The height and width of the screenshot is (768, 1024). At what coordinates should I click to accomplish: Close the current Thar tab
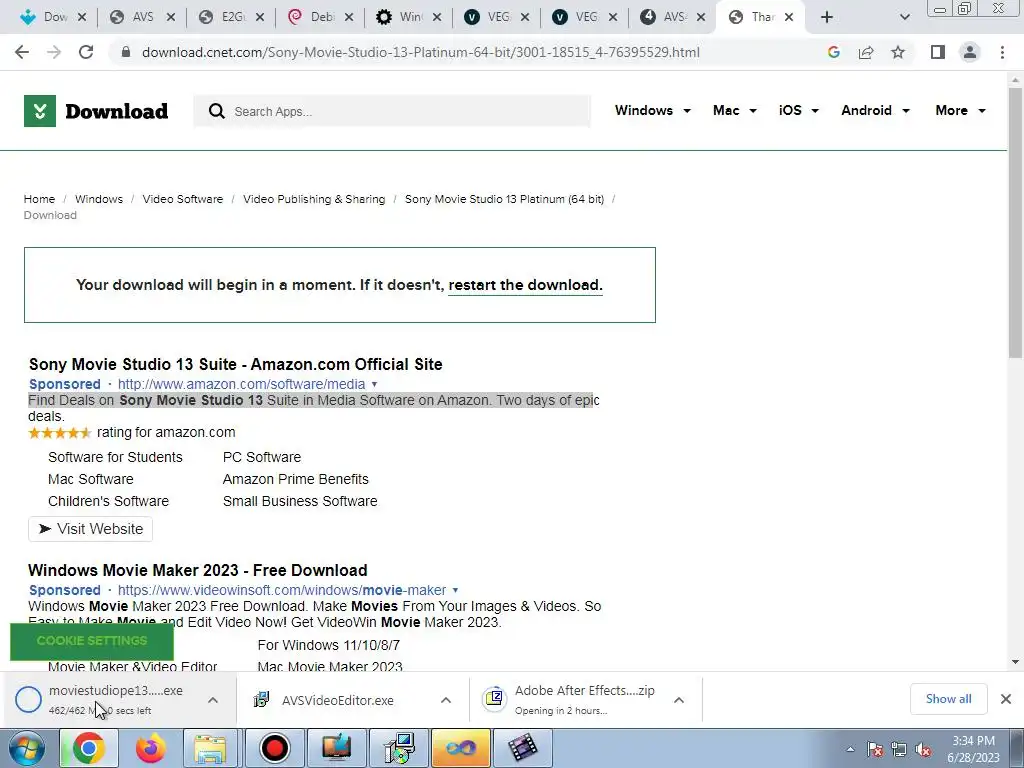pos(789,17)
